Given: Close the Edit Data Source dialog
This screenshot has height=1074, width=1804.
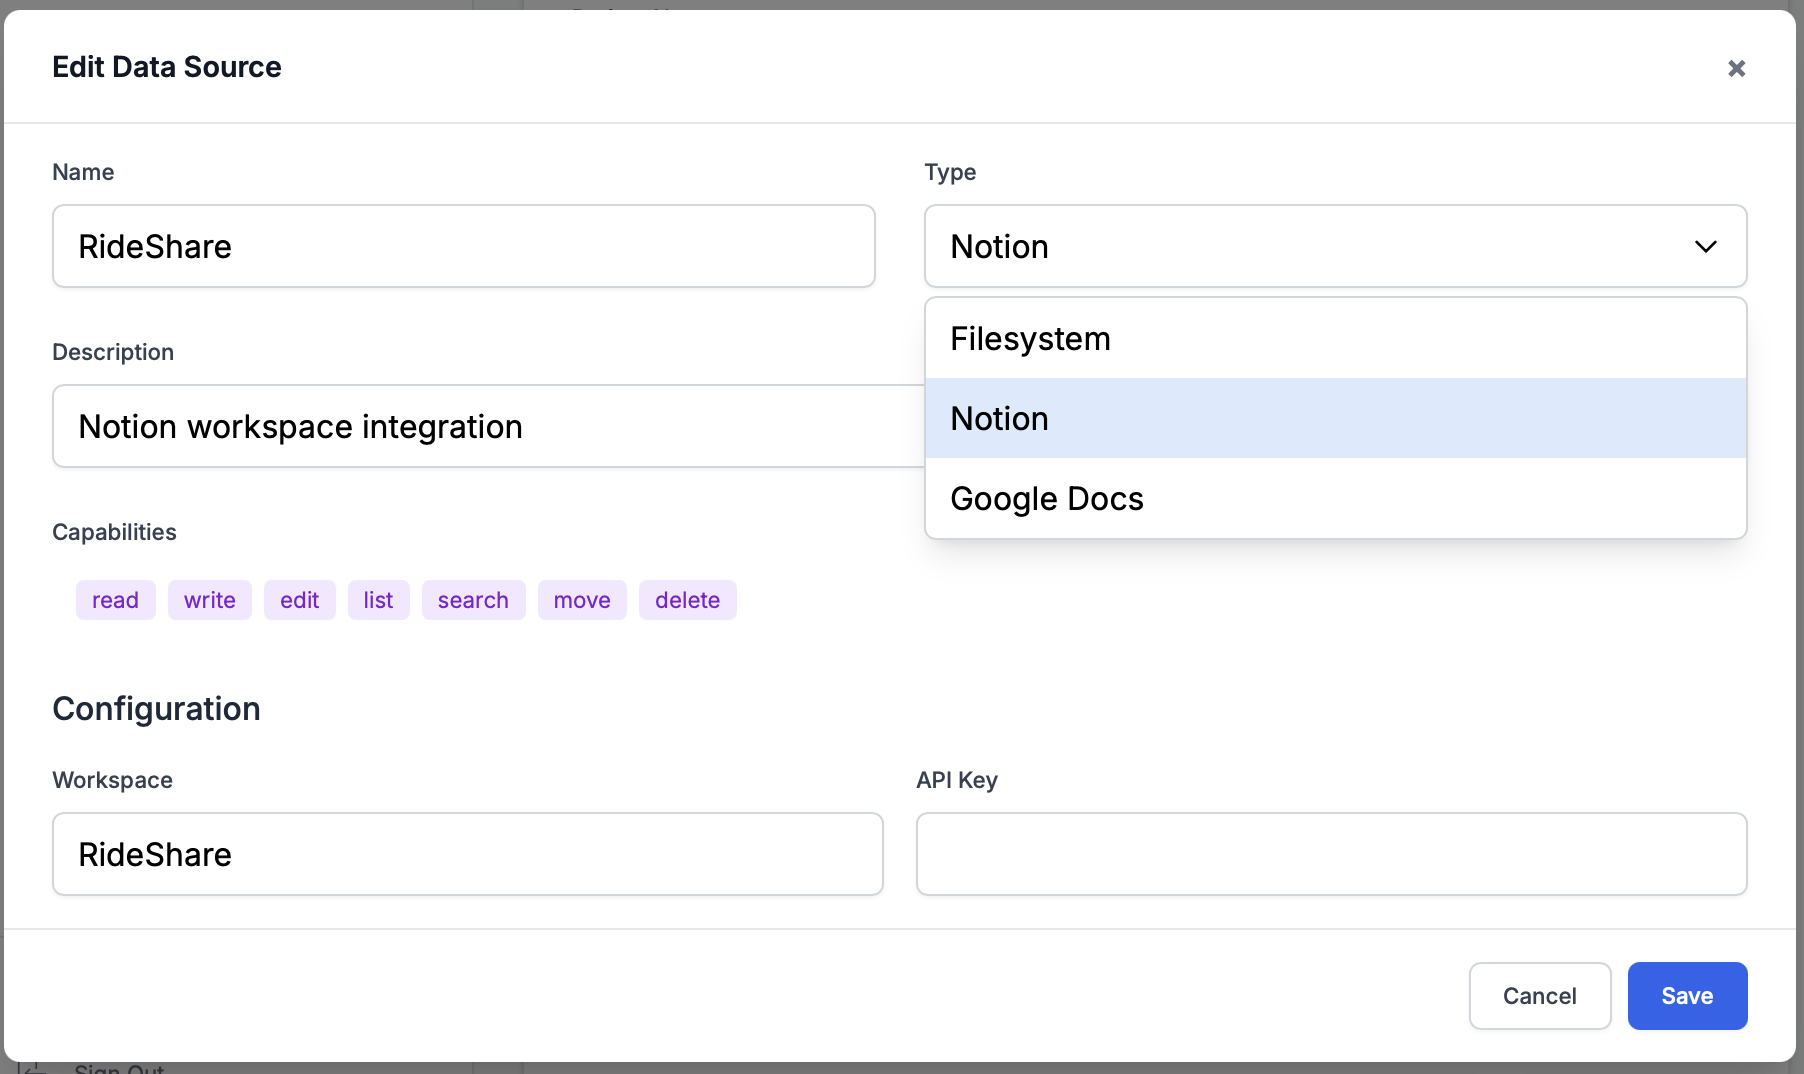Looking at the screenshot, I should pyautogui.click(x=1737, y=68).
